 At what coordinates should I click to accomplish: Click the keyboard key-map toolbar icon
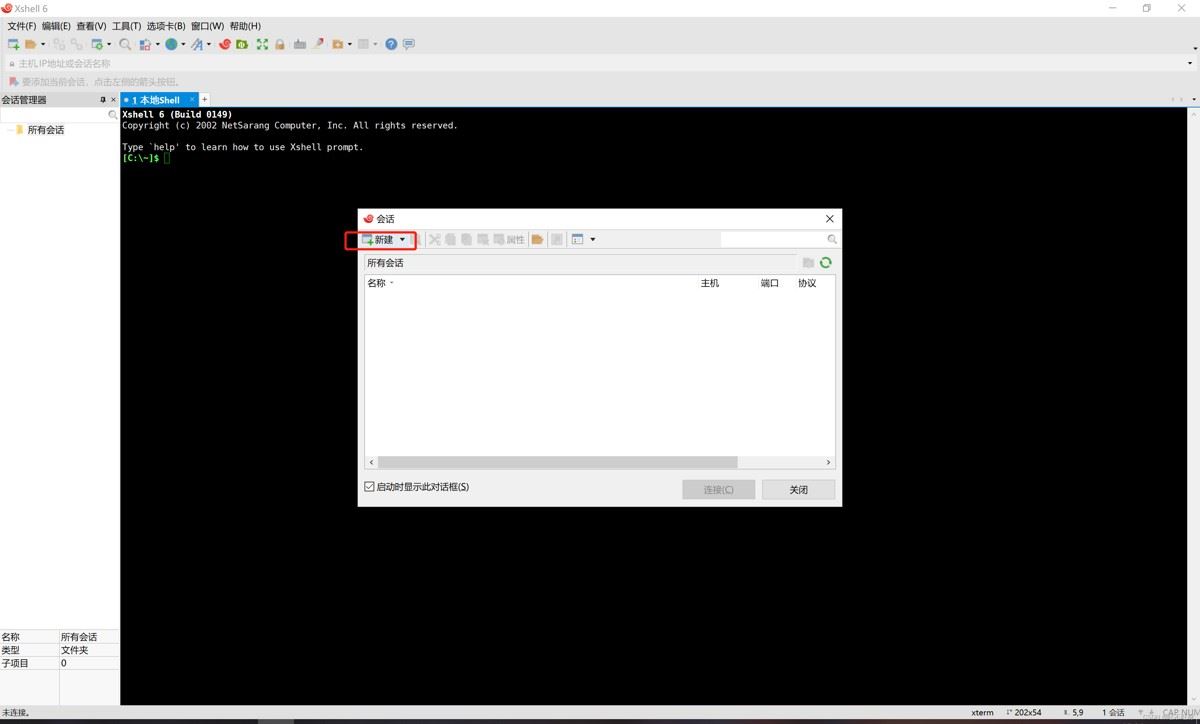299,44
